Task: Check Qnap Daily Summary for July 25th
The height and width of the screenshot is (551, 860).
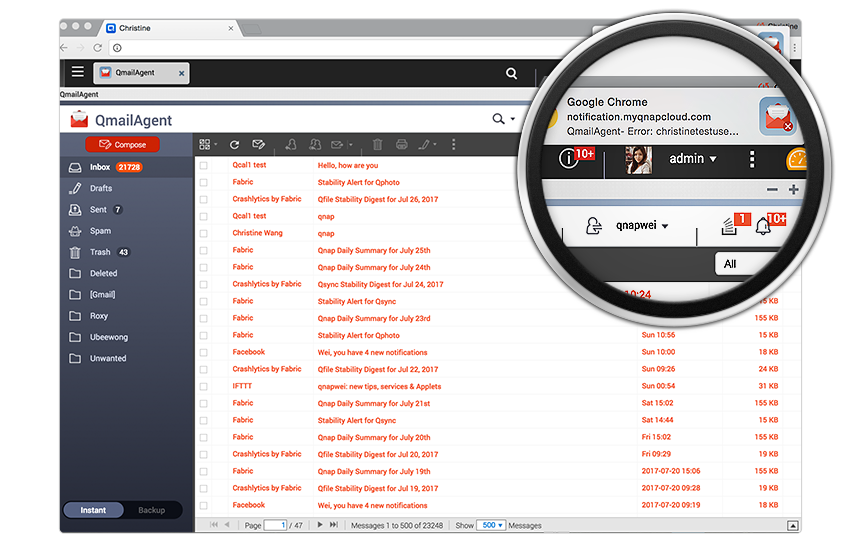Action: [203, 250]
